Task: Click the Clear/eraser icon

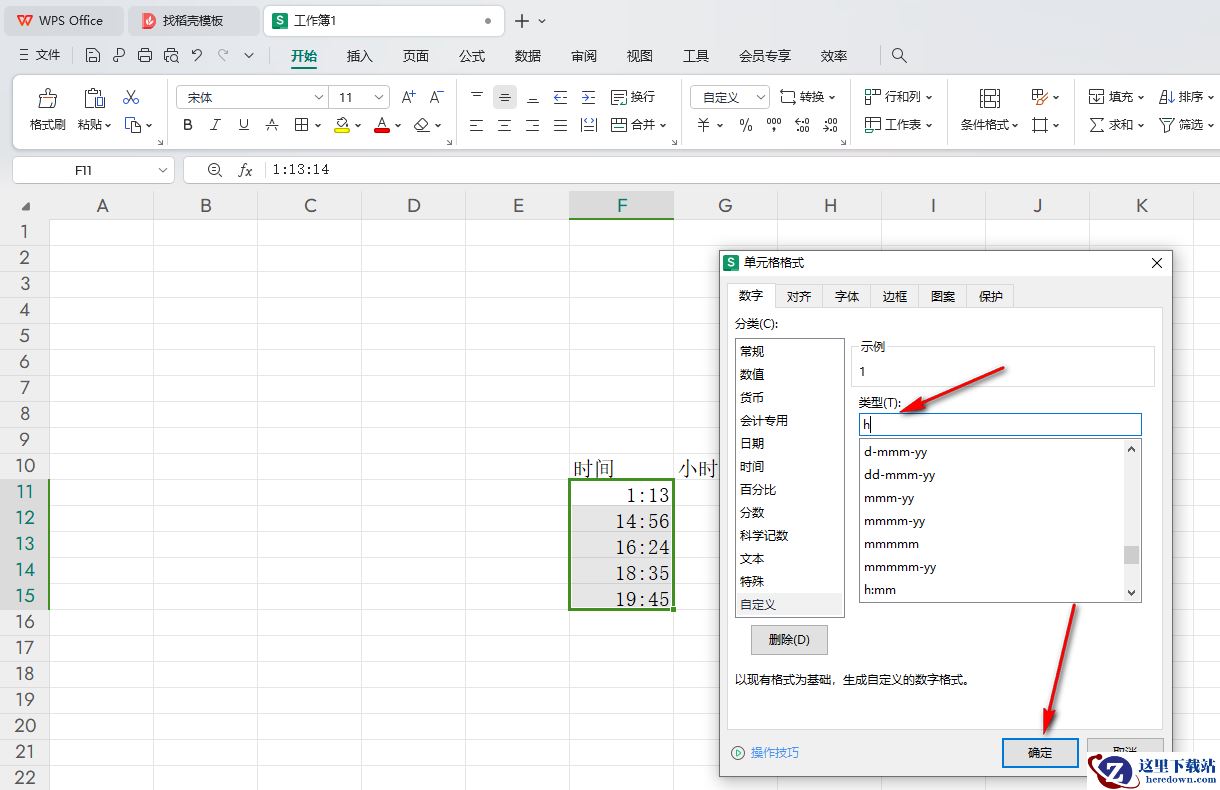Action: point(421,125)
